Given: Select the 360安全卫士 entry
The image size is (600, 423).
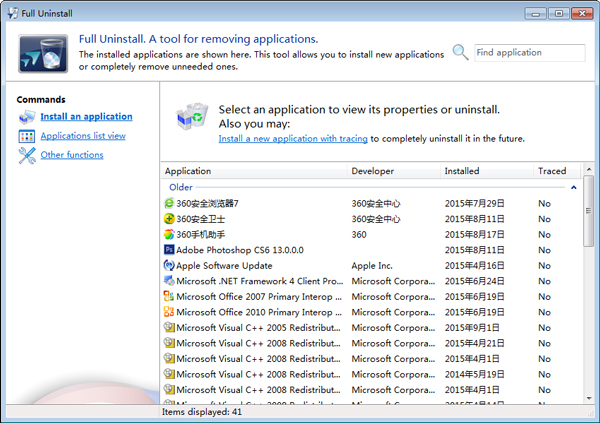Looking at the screenshot, I should (x=371, y=219).
